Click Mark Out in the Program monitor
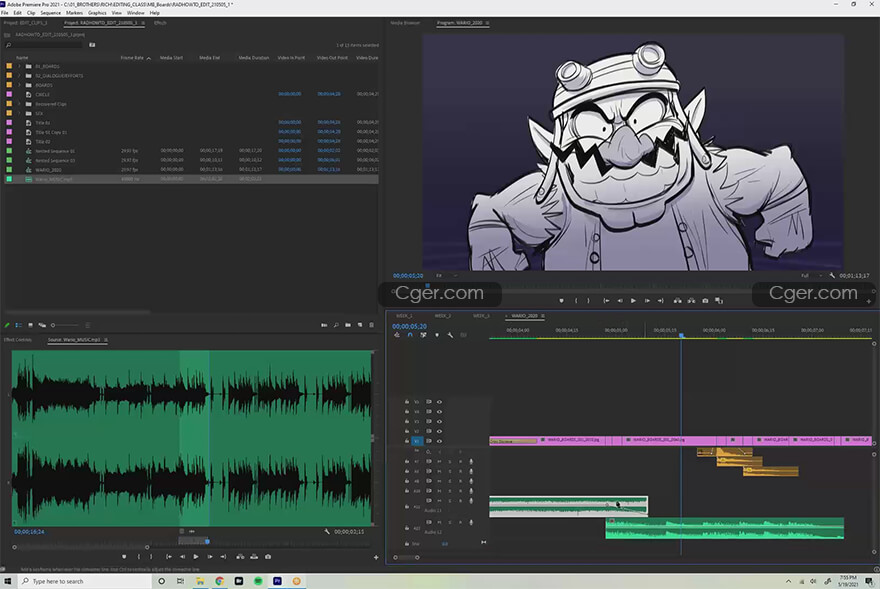This screenshot has width=880, height=589. [x=588, y=301]
